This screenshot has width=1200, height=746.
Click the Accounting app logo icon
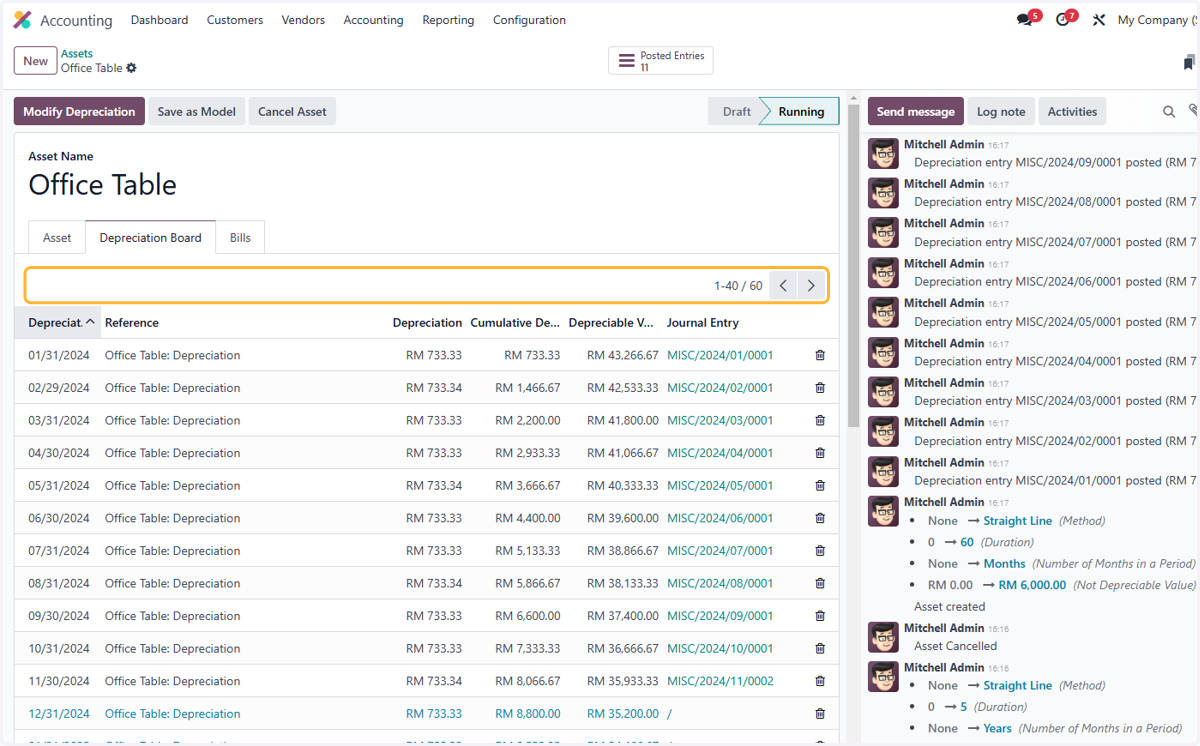click(22, 20)
